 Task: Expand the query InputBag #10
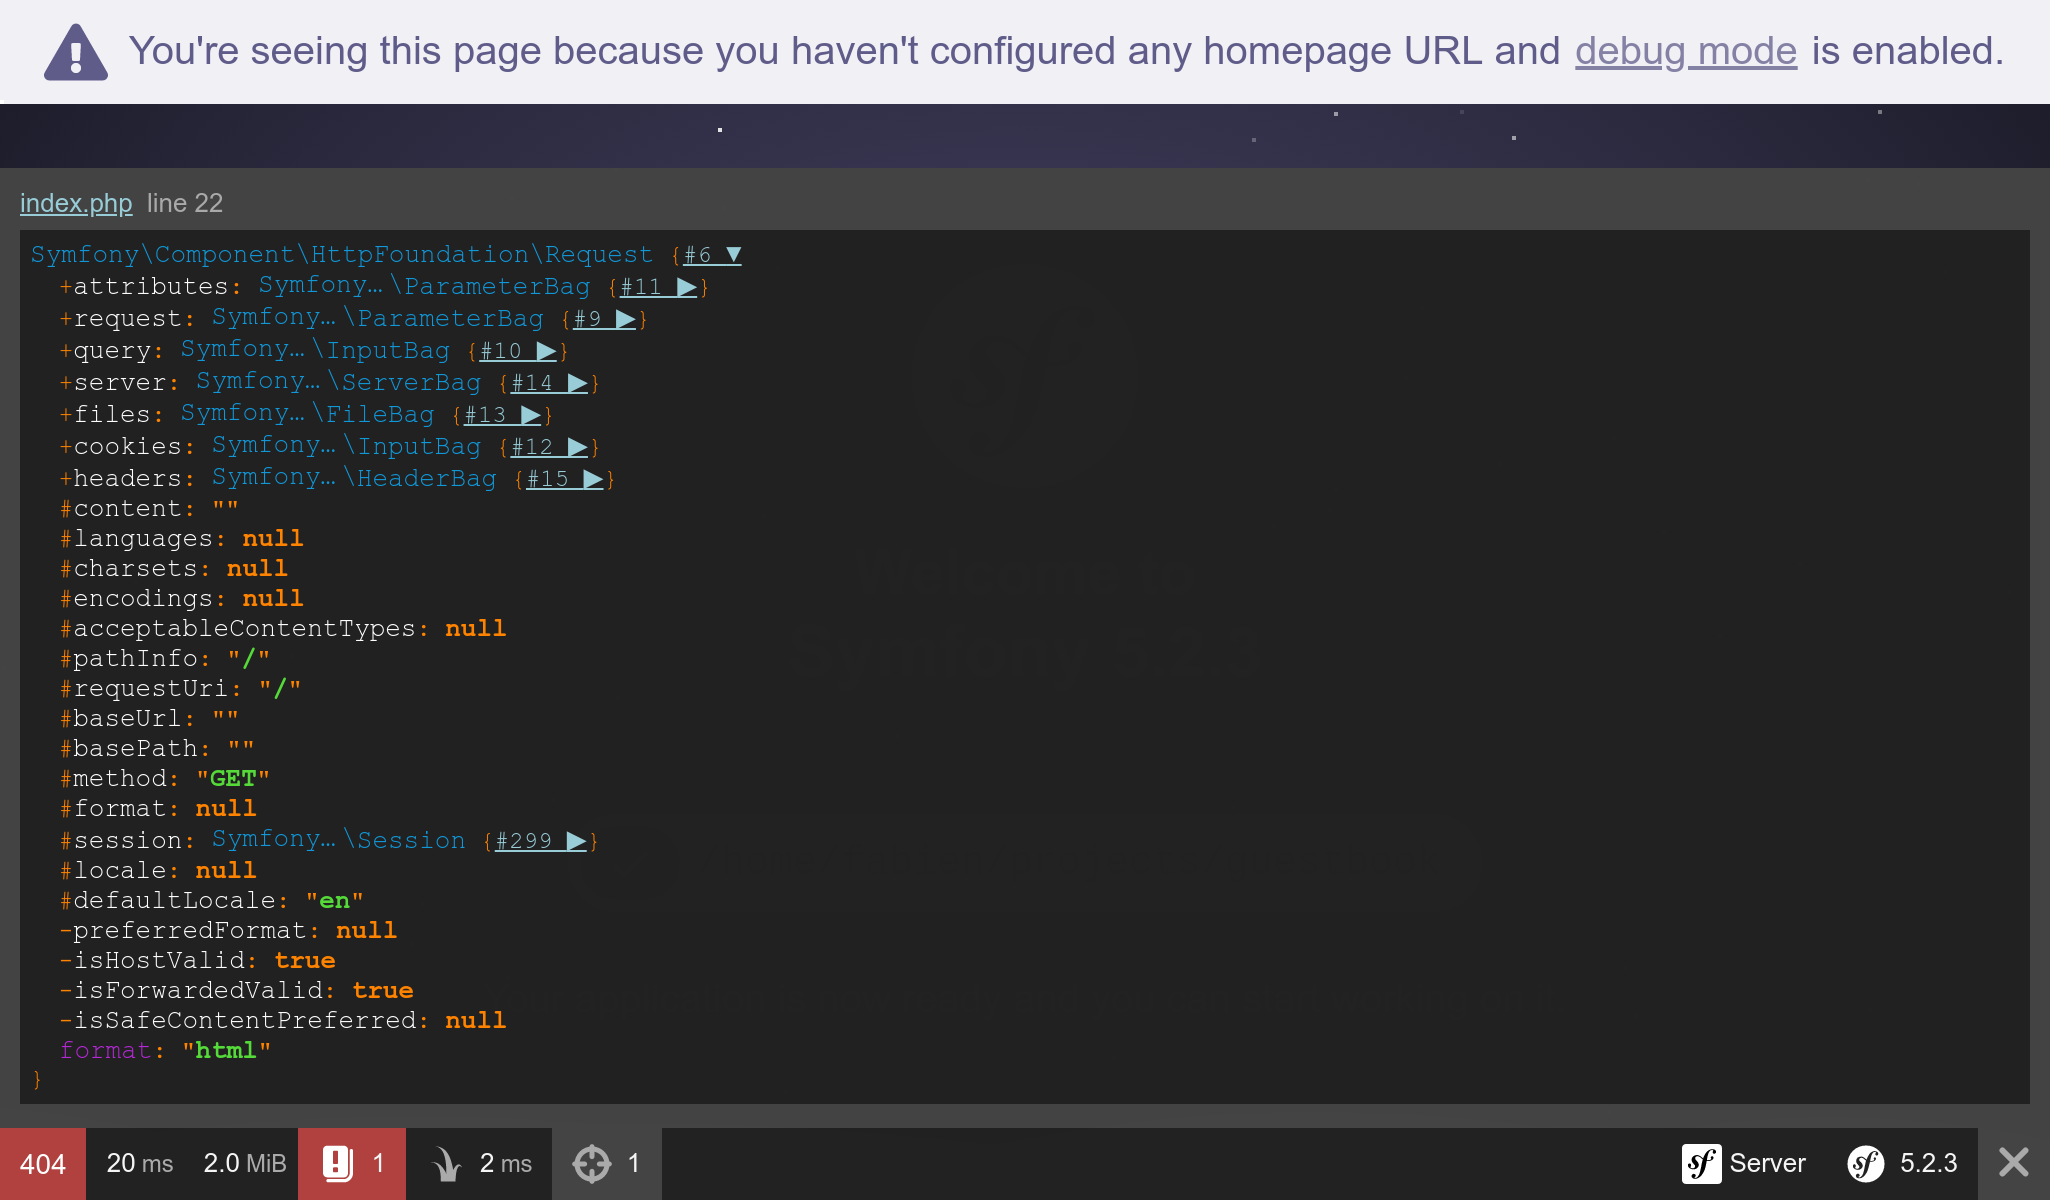click(x=519, y=351)
